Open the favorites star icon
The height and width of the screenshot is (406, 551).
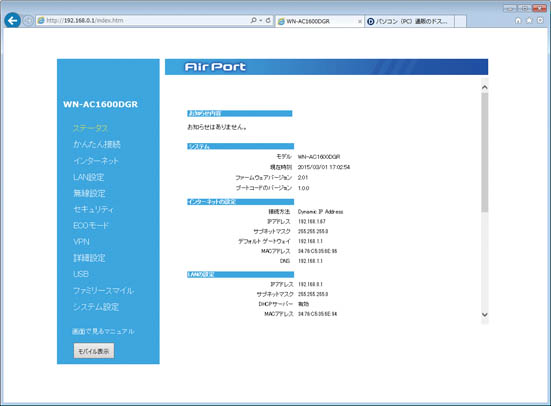tap(529, 20)
